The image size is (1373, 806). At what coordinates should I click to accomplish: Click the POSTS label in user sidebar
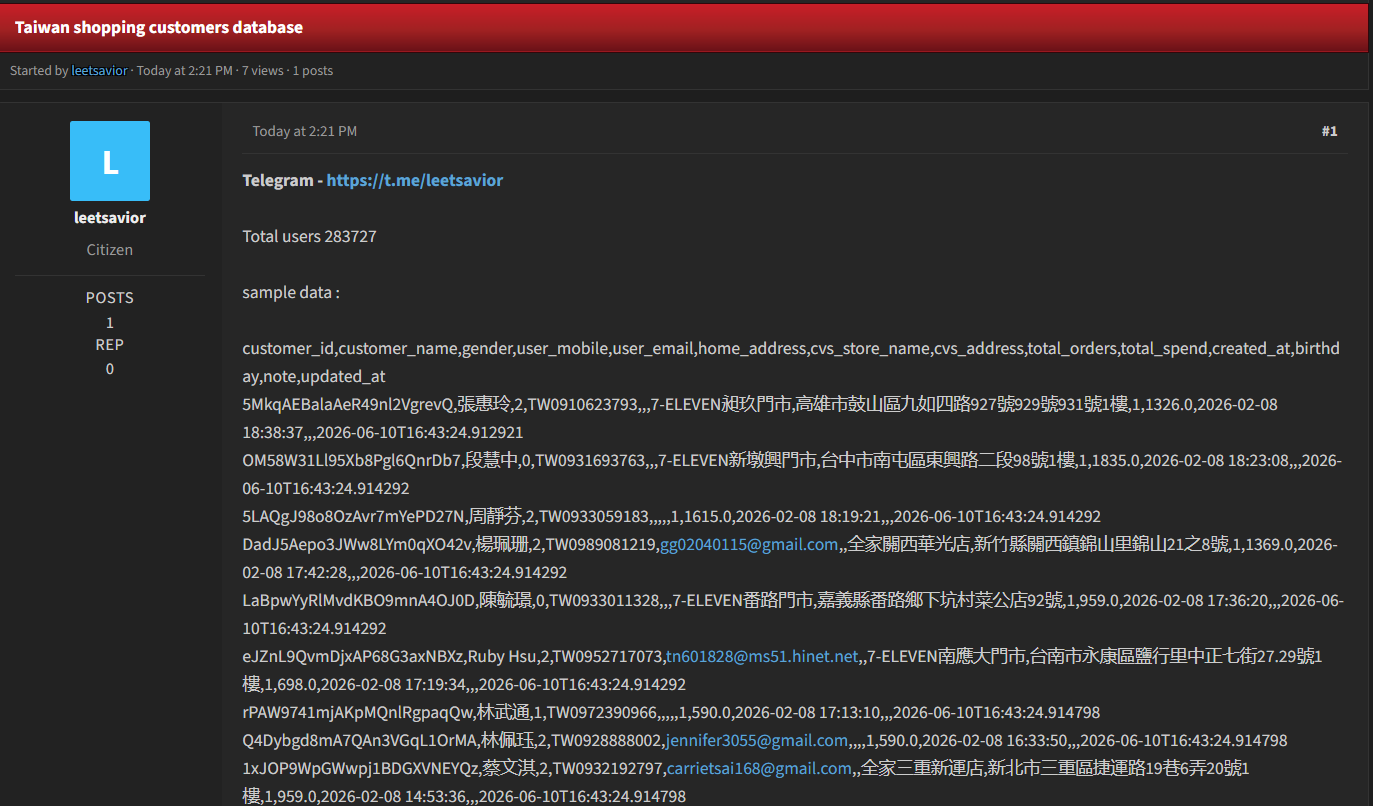pyautogui.click(x=110, y=298)
